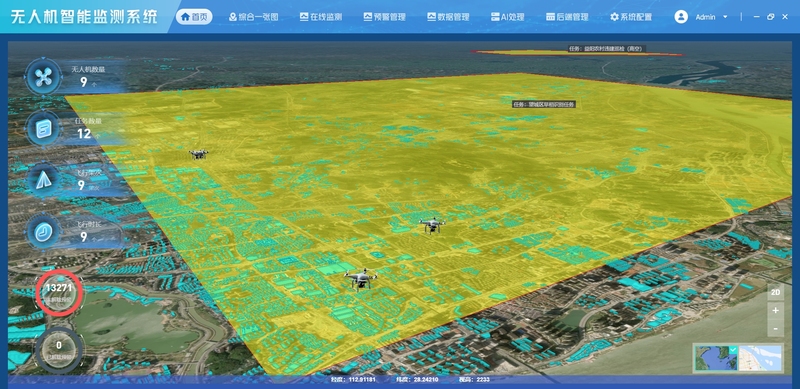Open the 综合一张图 menu

254,17
